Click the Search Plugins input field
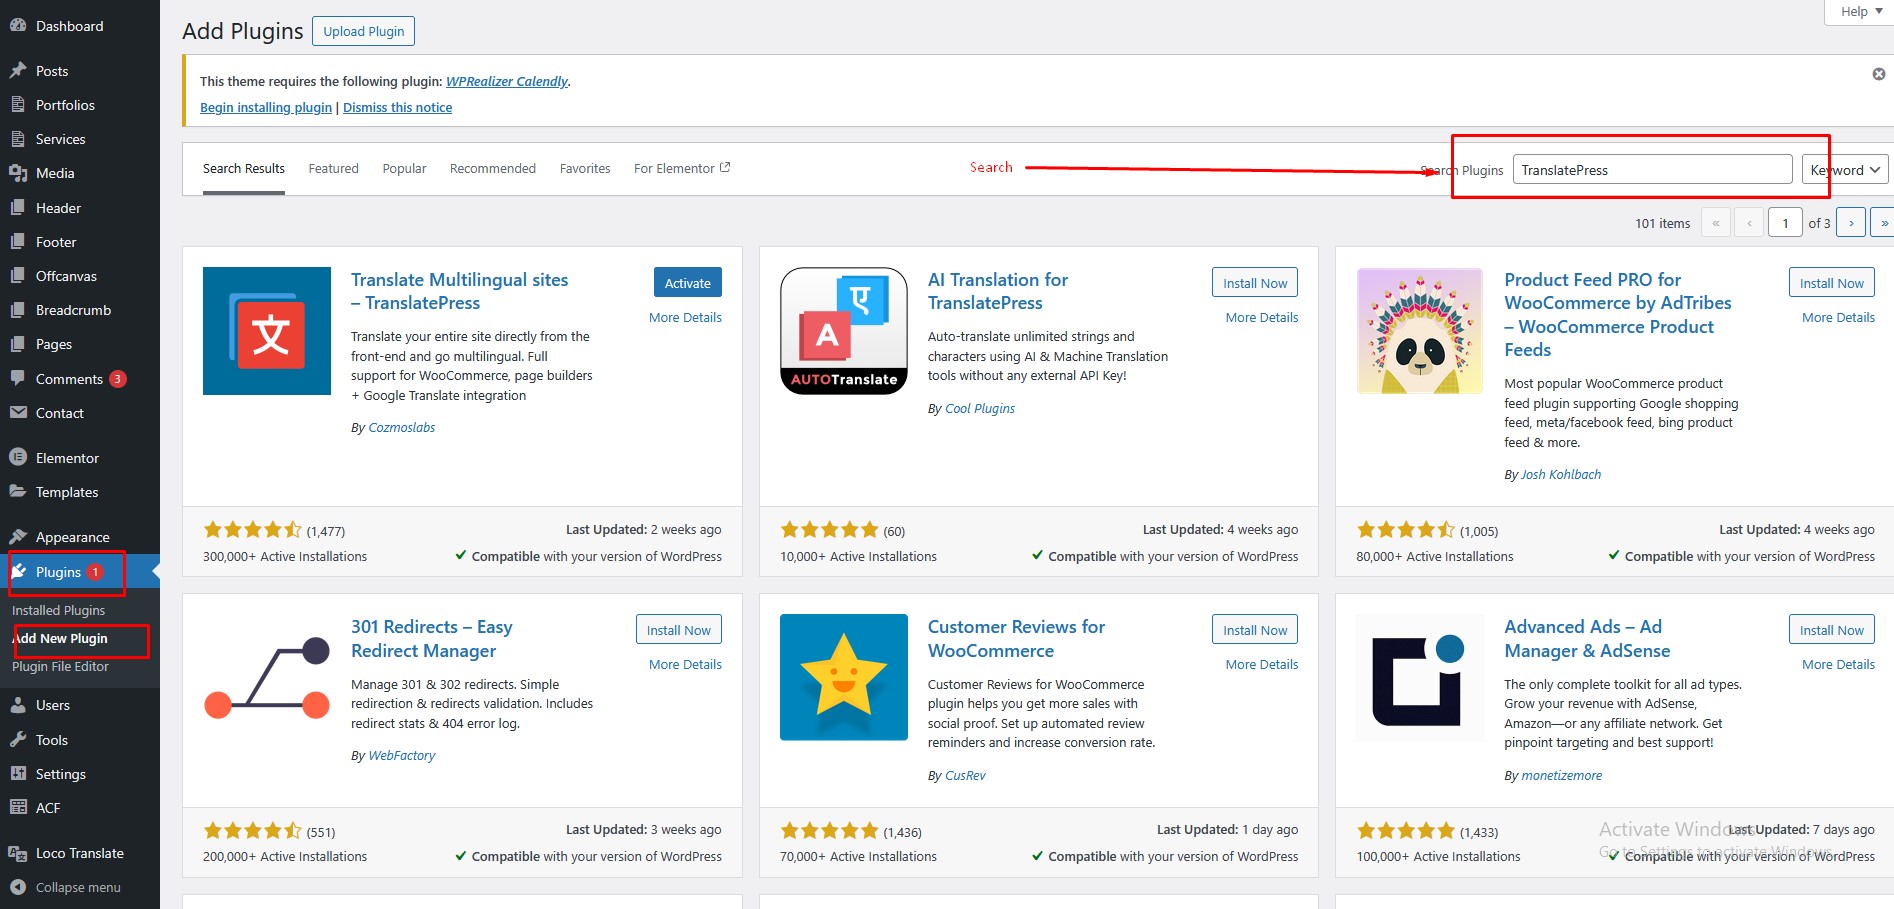1894x909 pixels. point(1651,170)
